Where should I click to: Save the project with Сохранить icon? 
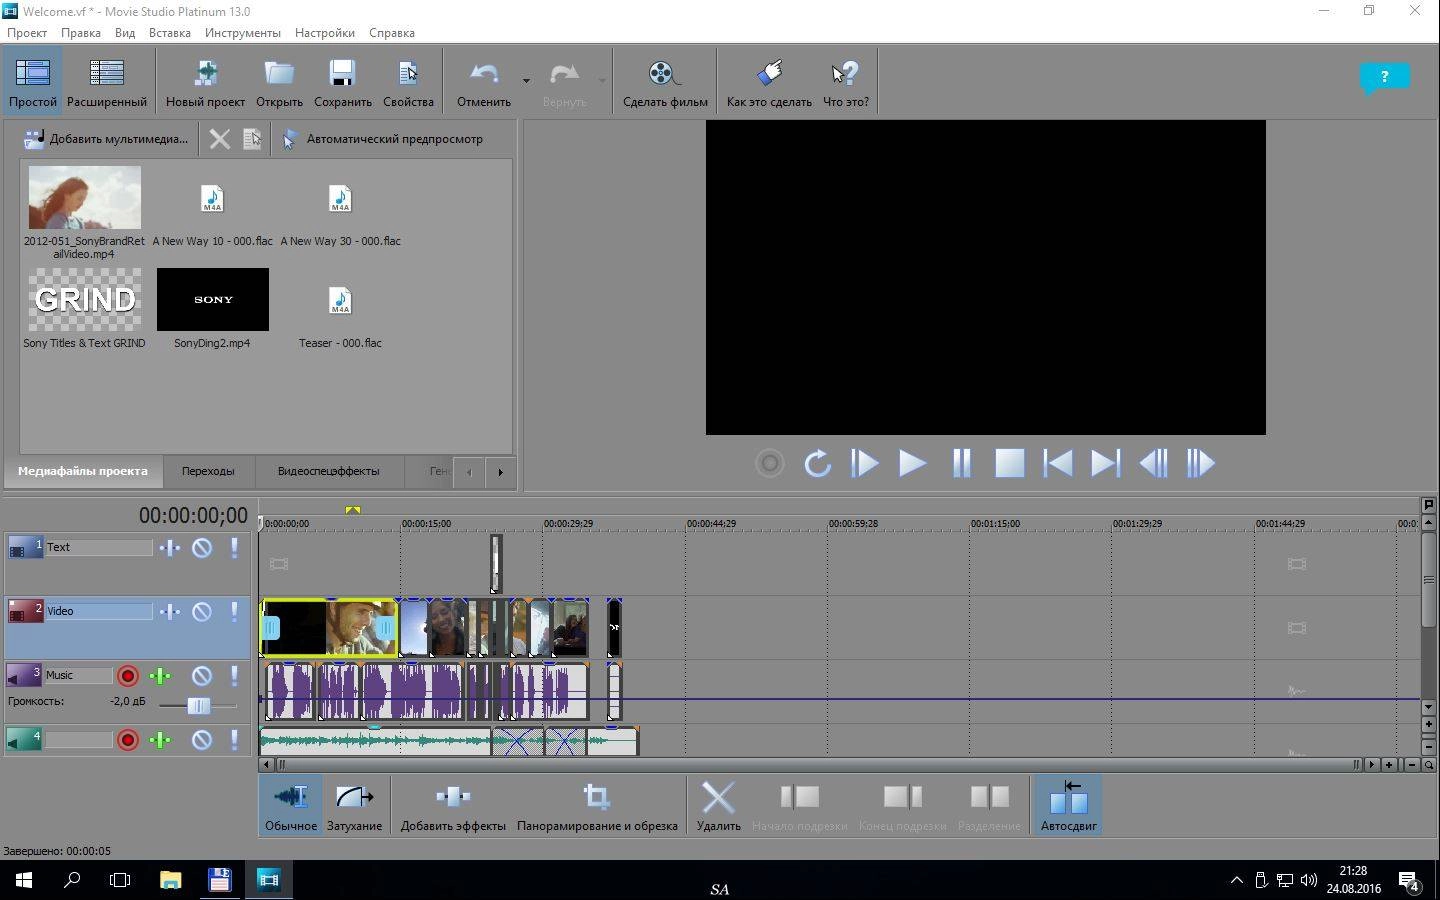(x=342, y=74)
